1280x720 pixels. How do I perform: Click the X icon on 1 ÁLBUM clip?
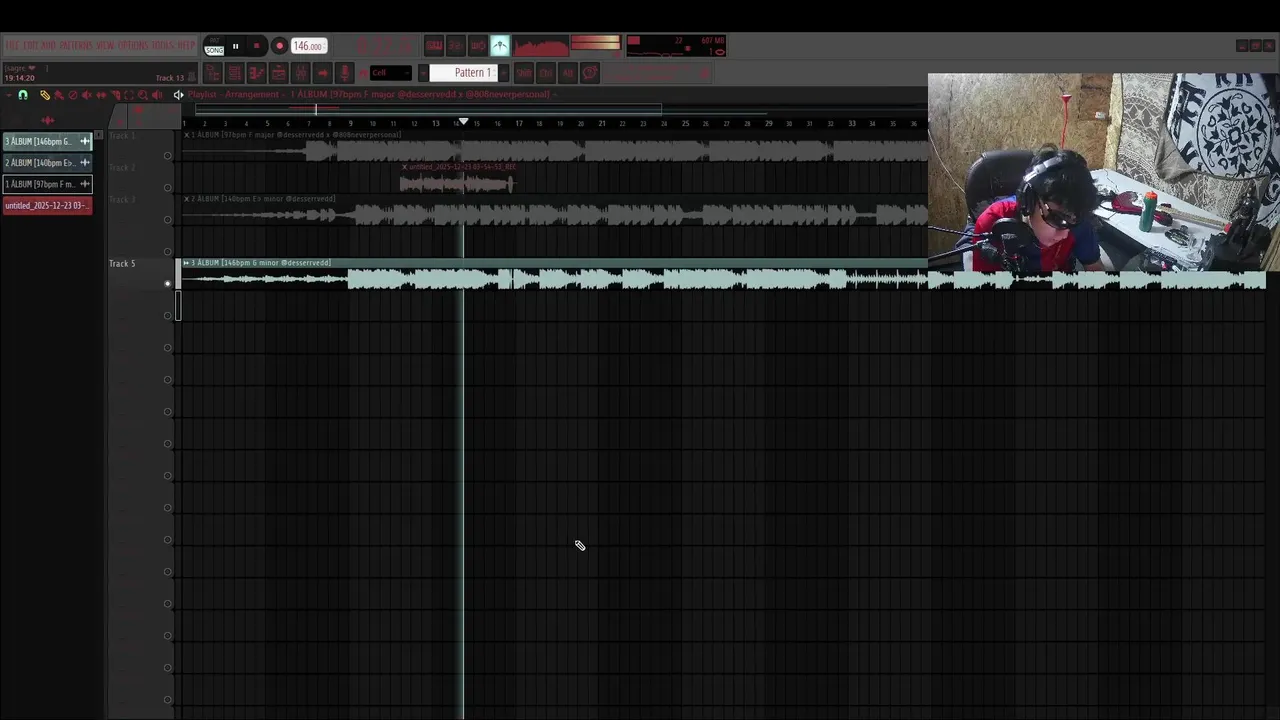[186, 134]
